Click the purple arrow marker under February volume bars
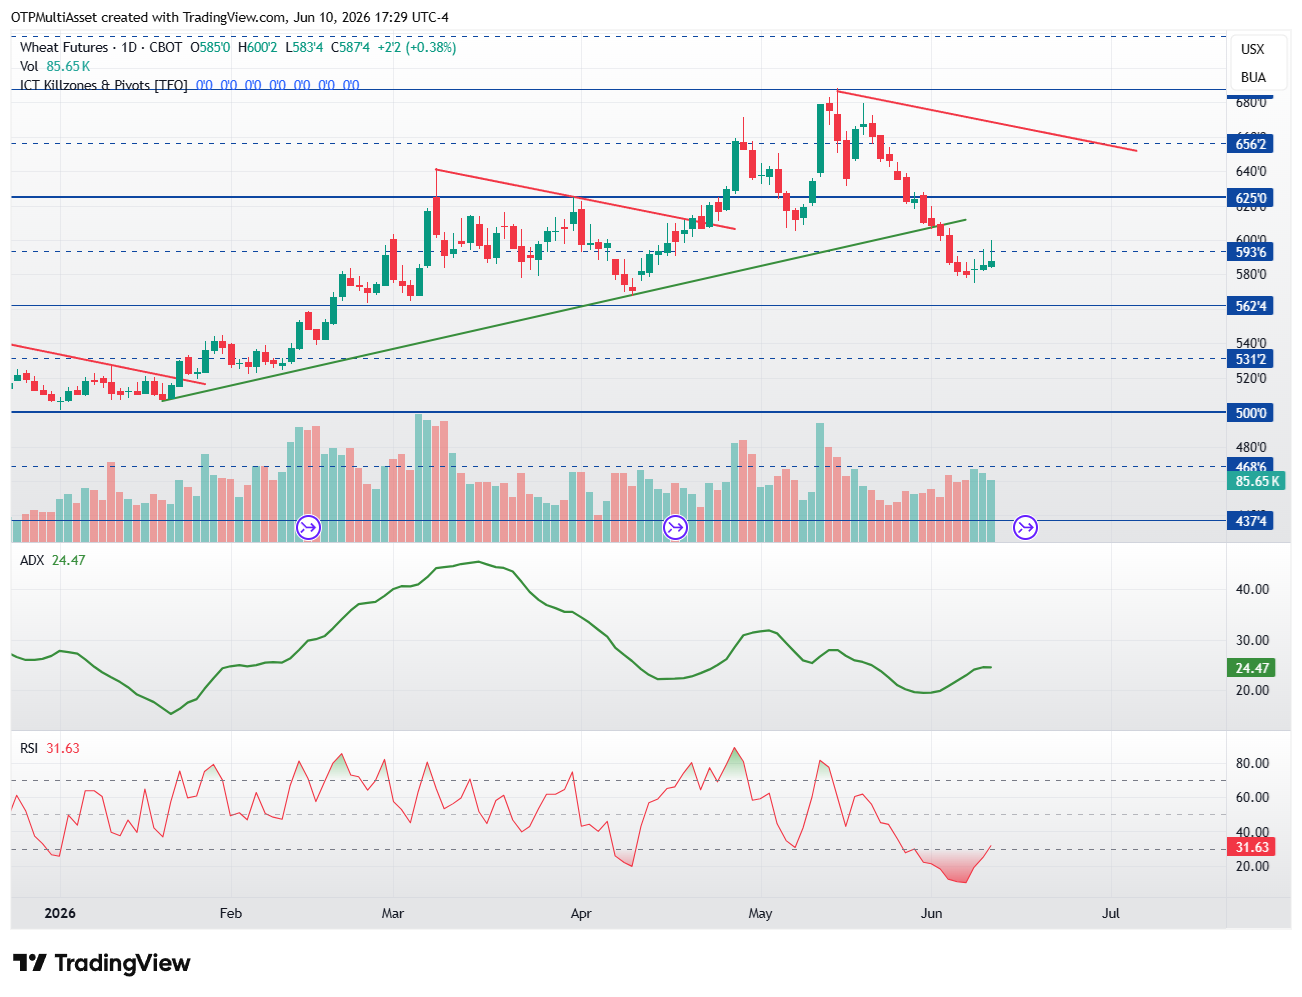Image resolution: width=1302 pixels, height=997 pixels. point(308,527)
